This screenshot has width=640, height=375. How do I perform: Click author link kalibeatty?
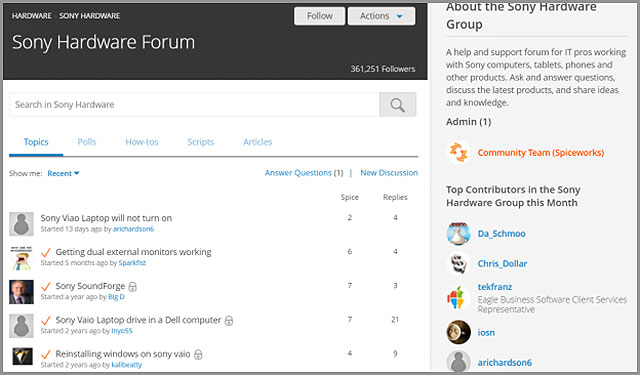click(127, 365)
